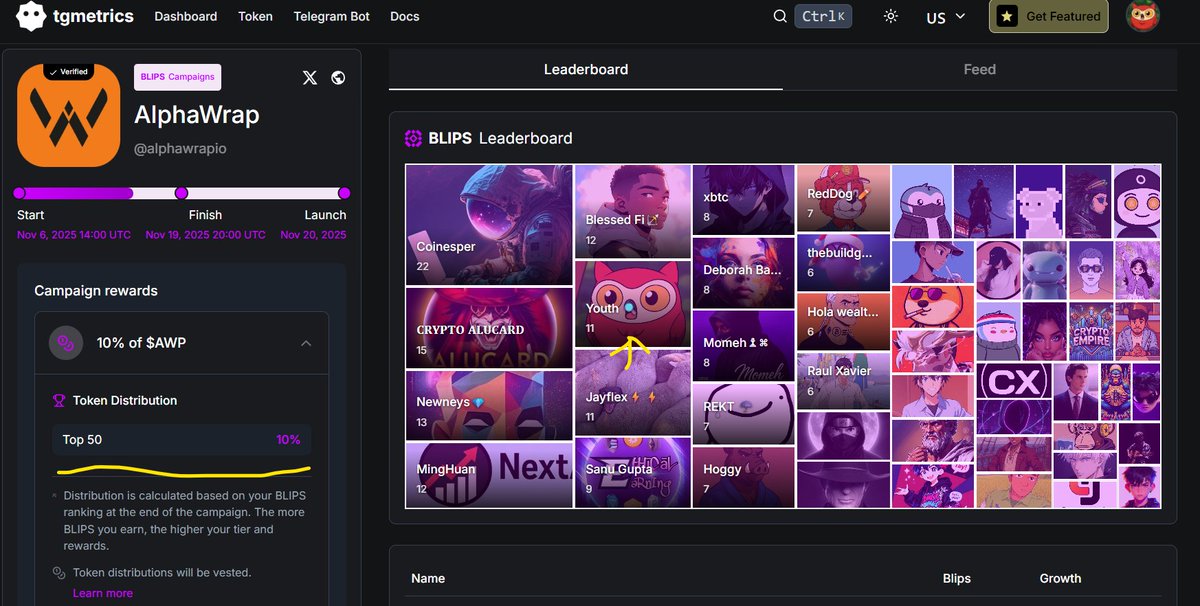The height and width of the screenshot is (606, 1200).
Task: Collapse the 10% of $AWP rewards section
Action: [306, 343]
